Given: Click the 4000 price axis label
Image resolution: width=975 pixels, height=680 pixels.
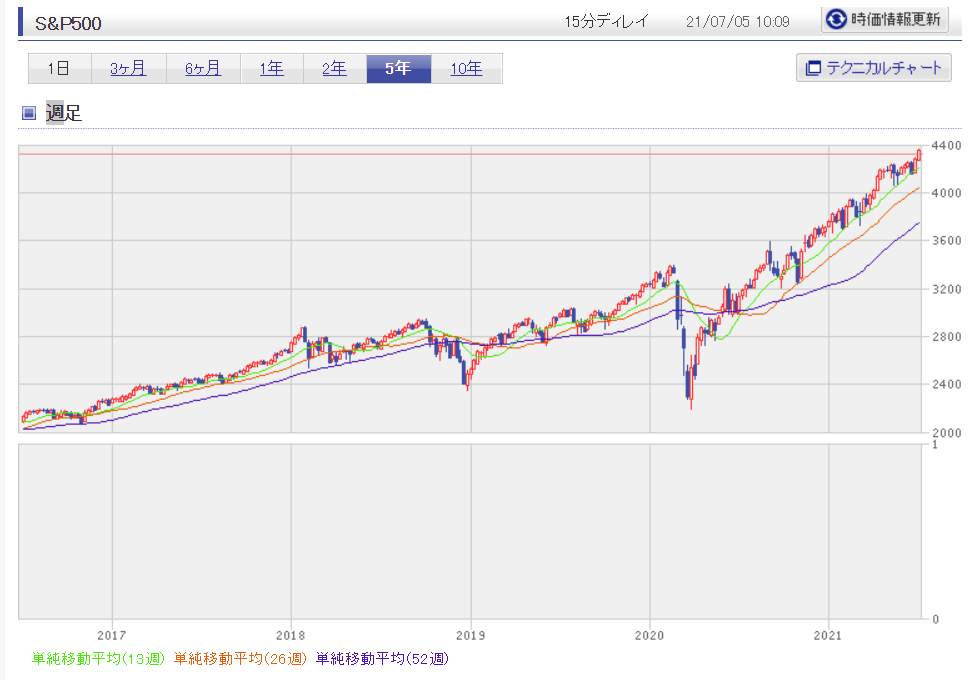Looking at the screenshot, I should pyautogui.click(x=946, y=193).
